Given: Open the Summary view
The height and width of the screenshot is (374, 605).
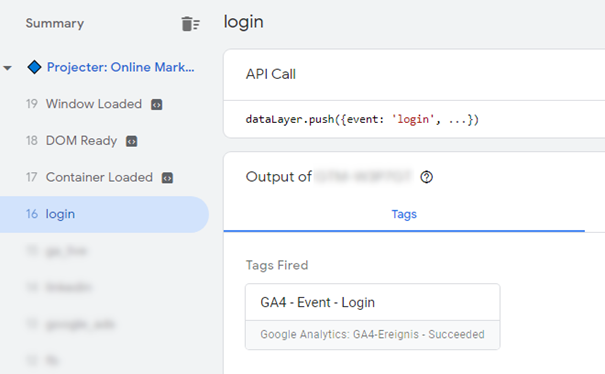Looking at the screenshot, I should point(55,23).
